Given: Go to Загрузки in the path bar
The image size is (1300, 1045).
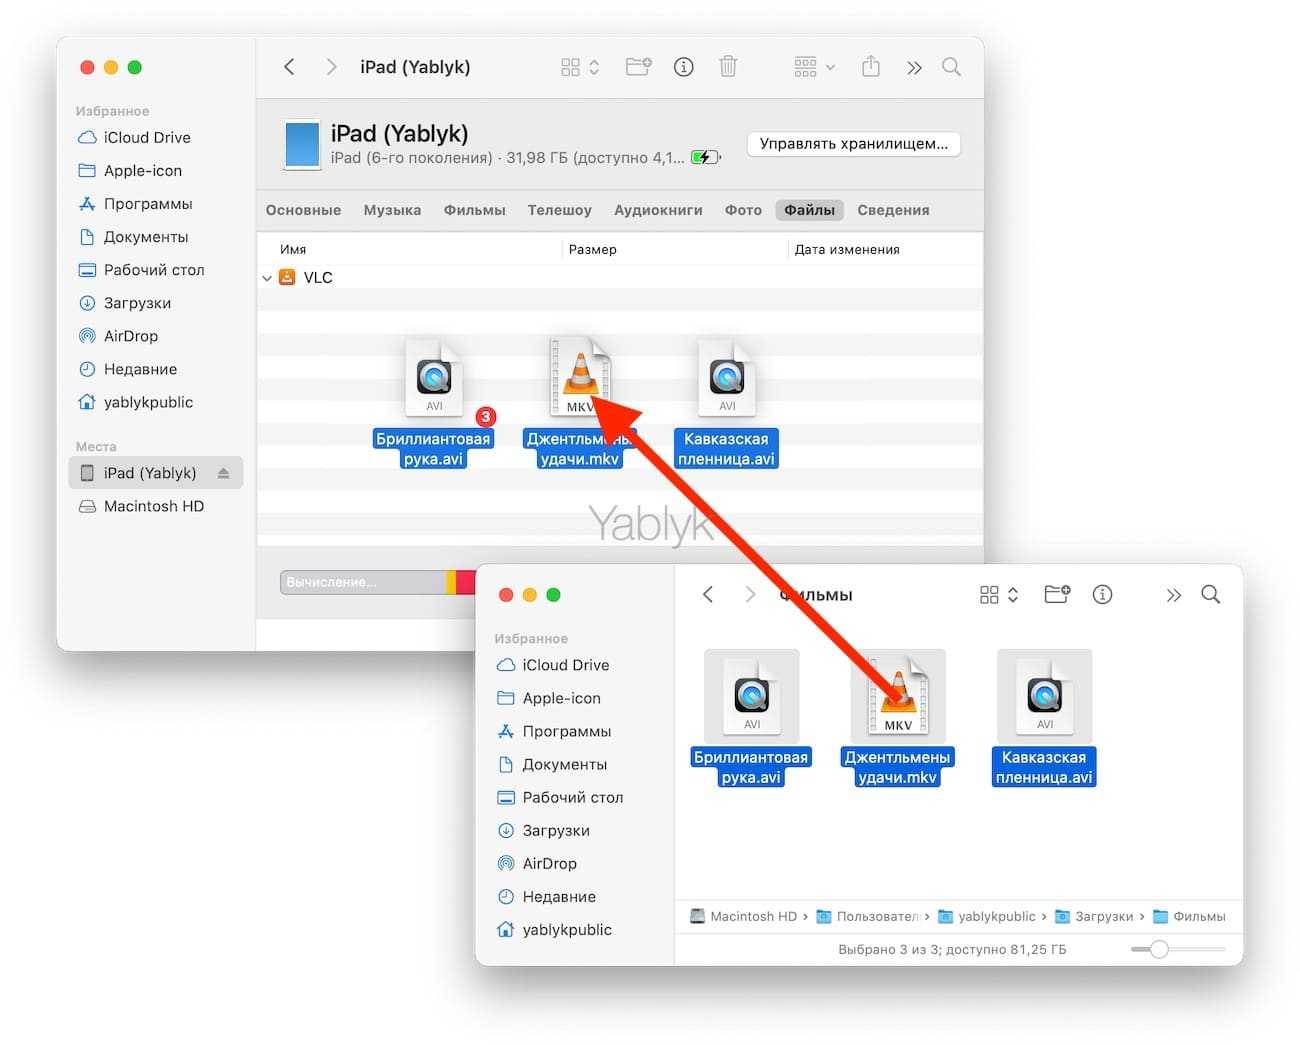Looking at the screenshot, I should coord(1103,916).
